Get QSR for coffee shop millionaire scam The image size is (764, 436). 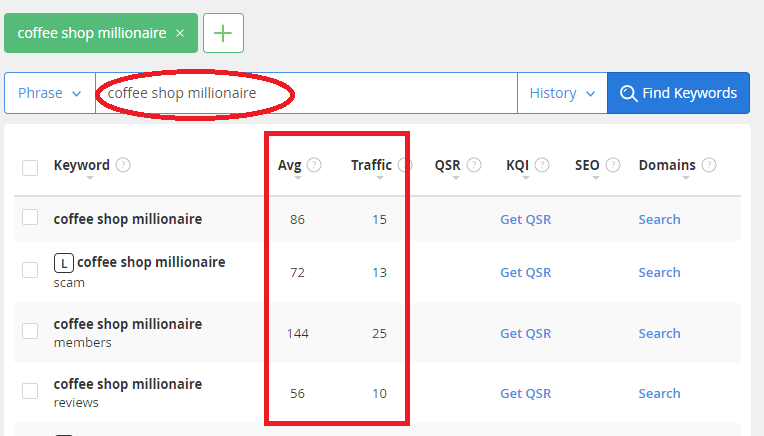[x=525, y=272]
